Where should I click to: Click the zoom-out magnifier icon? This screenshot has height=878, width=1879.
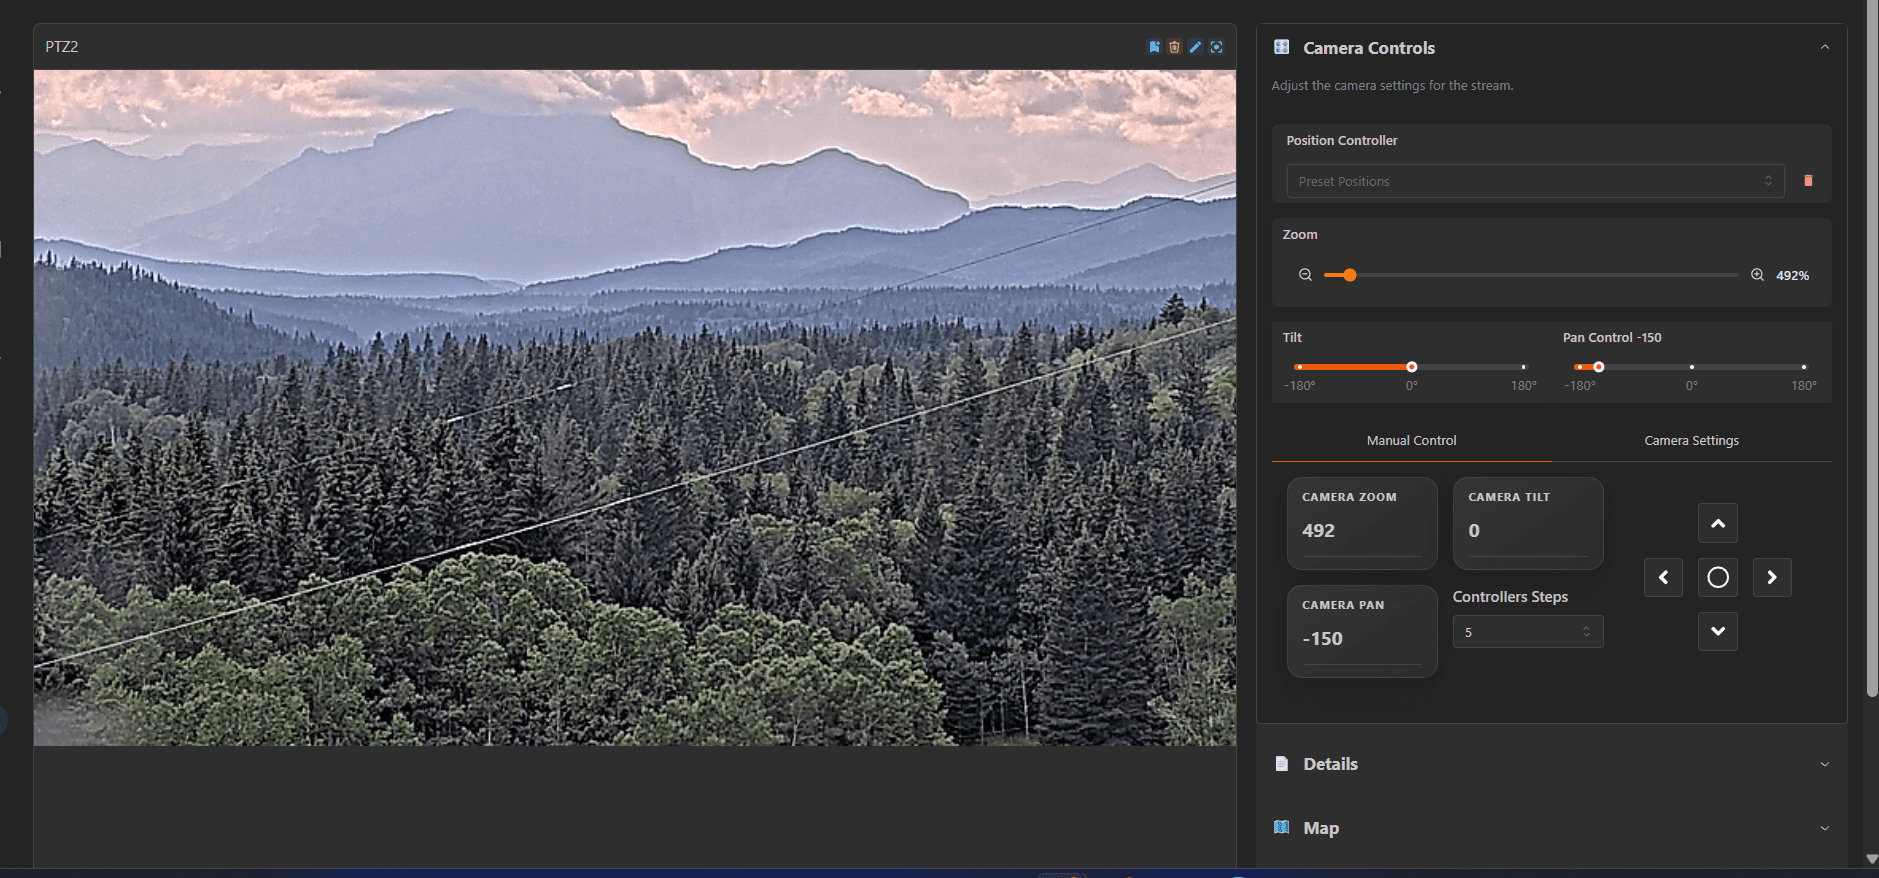[1305, 275]
